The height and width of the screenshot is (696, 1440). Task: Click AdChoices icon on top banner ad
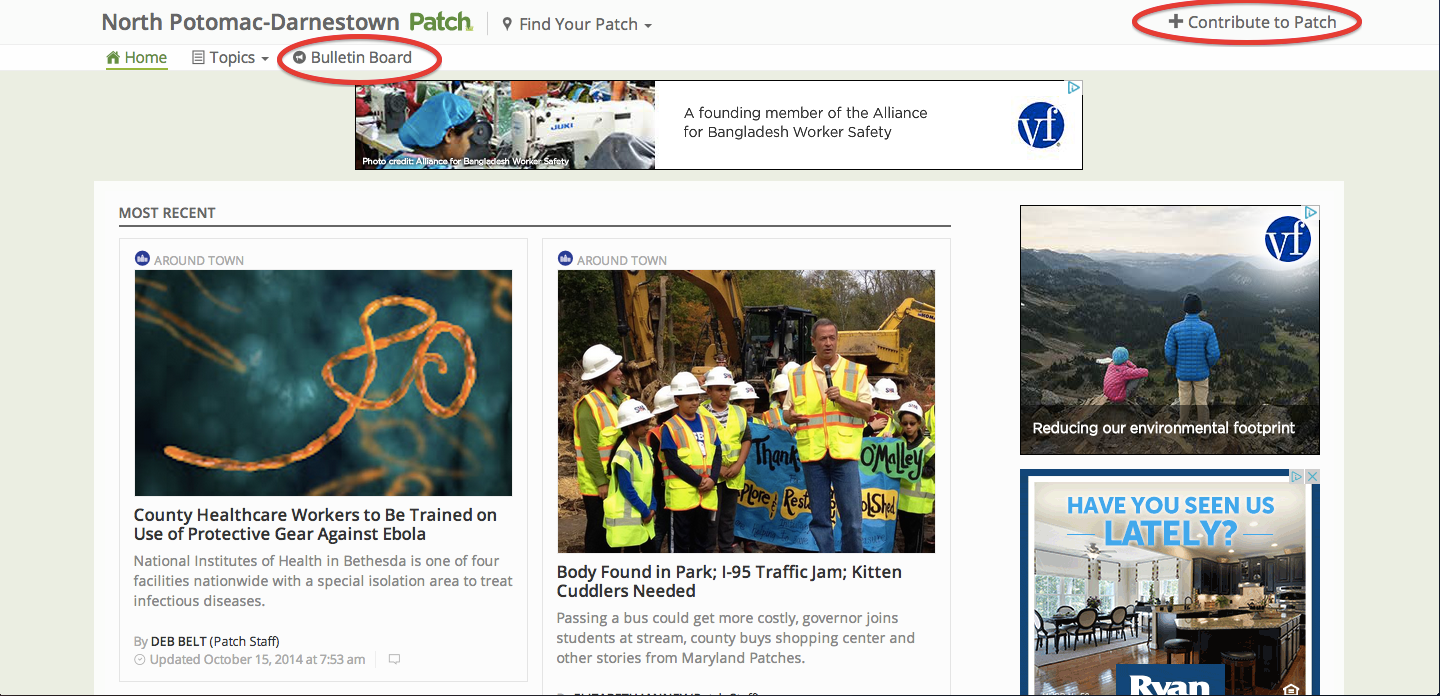coord(1074,88)
